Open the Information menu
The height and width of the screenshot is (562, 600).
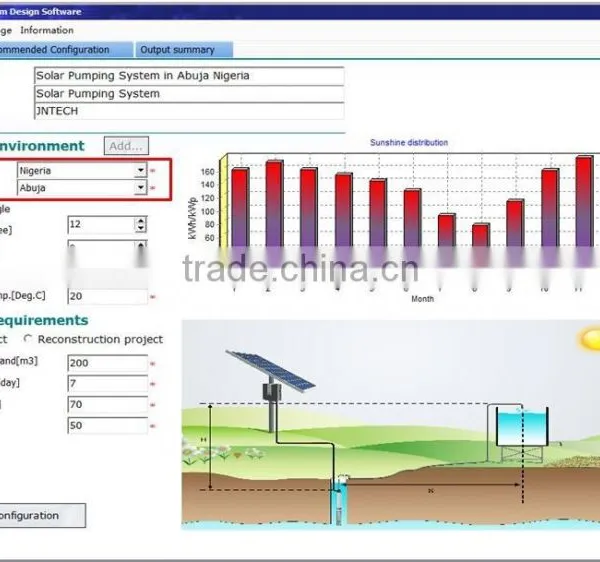coord(47,30)
